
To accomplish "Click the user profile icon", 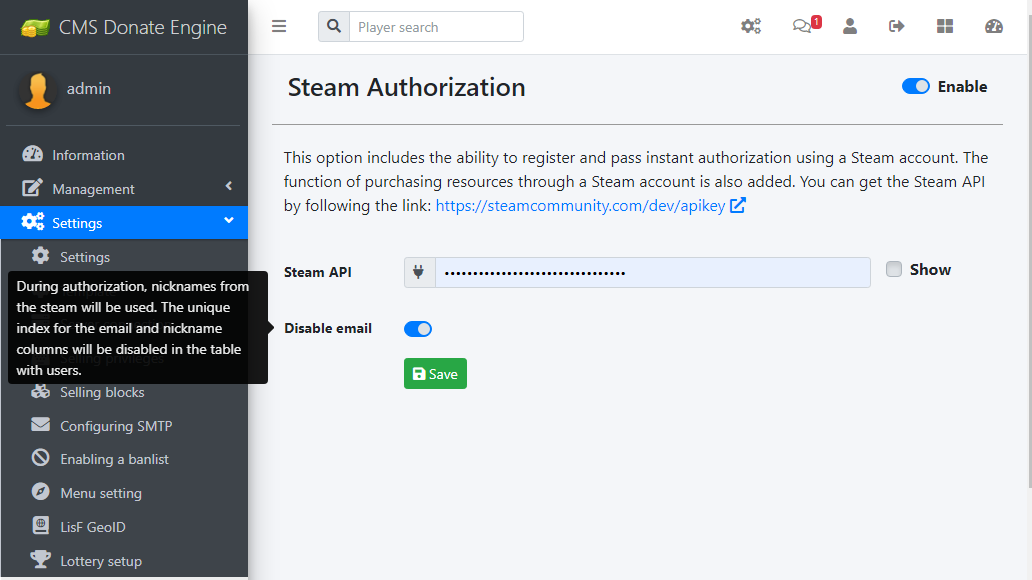I will pos(850,27).
